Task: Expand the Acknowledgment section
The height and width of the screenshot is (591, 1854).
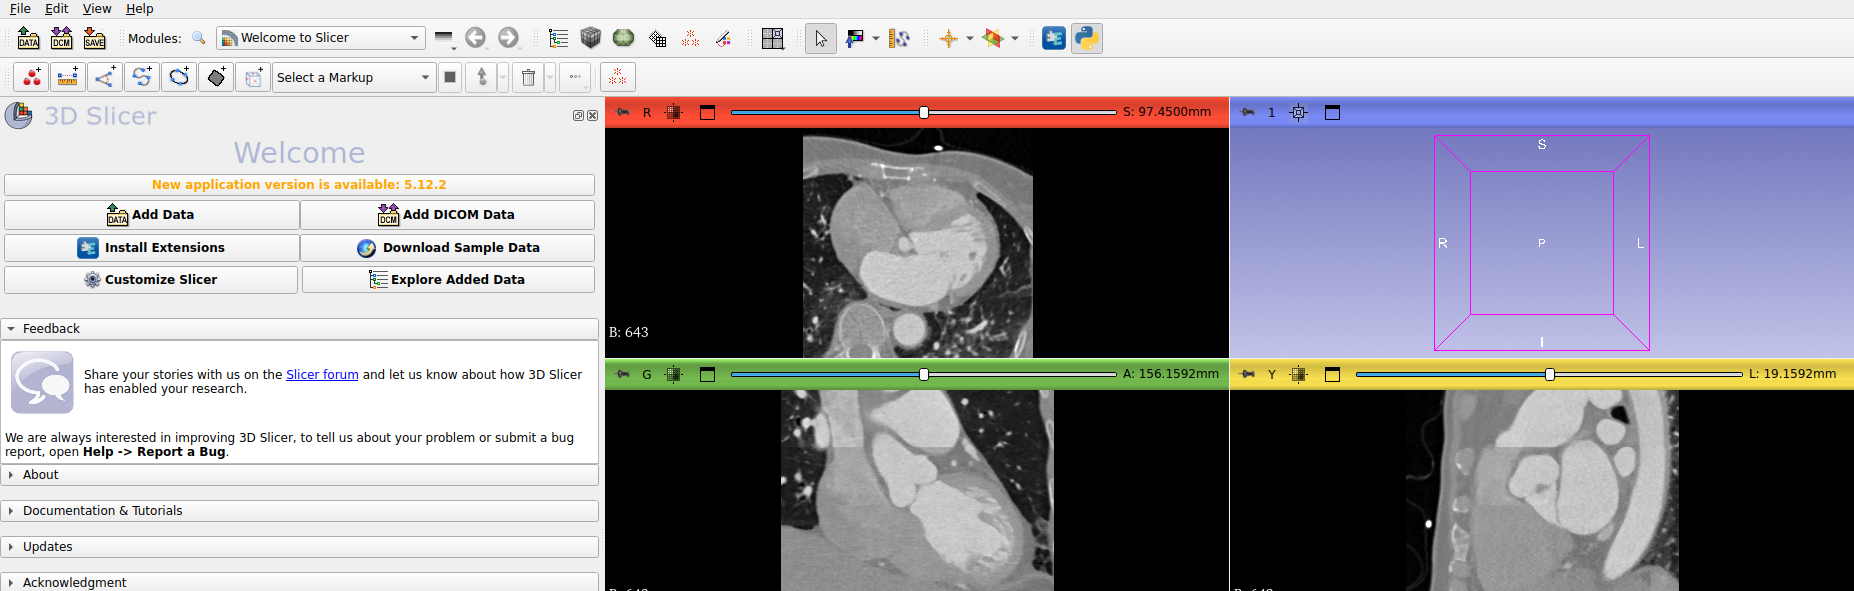Action: 300,582
